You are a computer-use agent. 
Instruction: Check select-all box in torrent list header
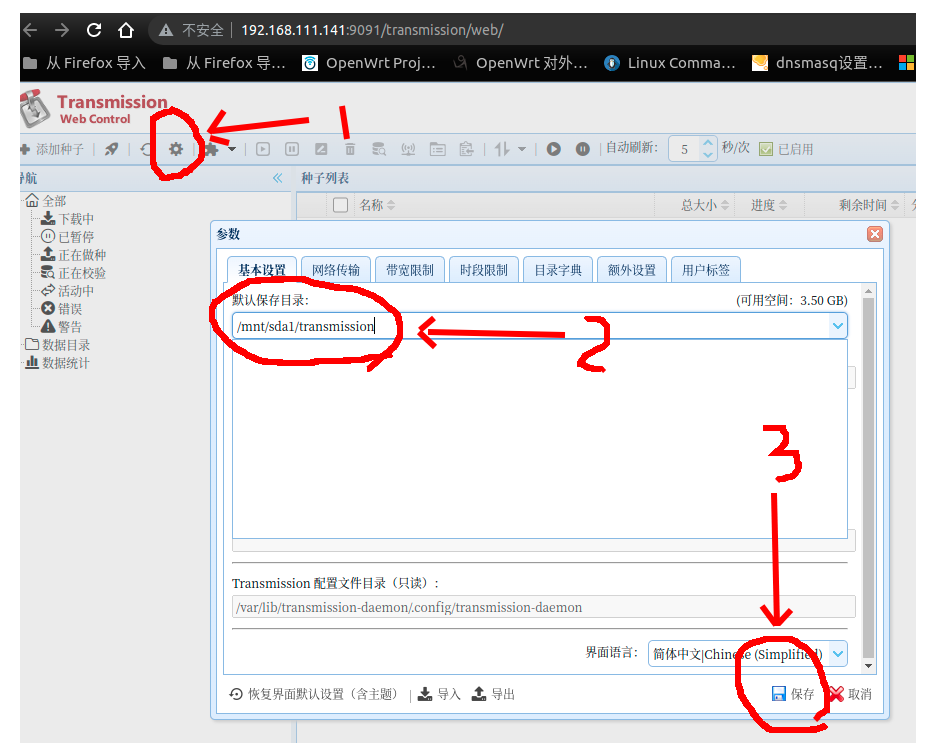(340, 205)
